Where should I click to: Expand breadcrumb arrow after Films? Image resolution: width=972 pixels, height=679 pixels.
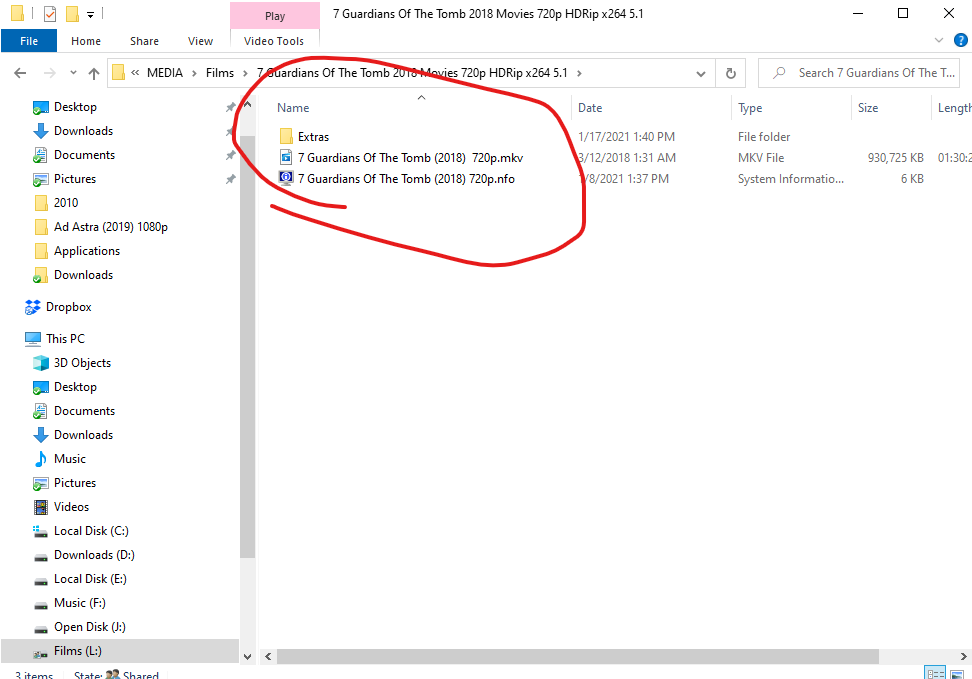[245, 73]
